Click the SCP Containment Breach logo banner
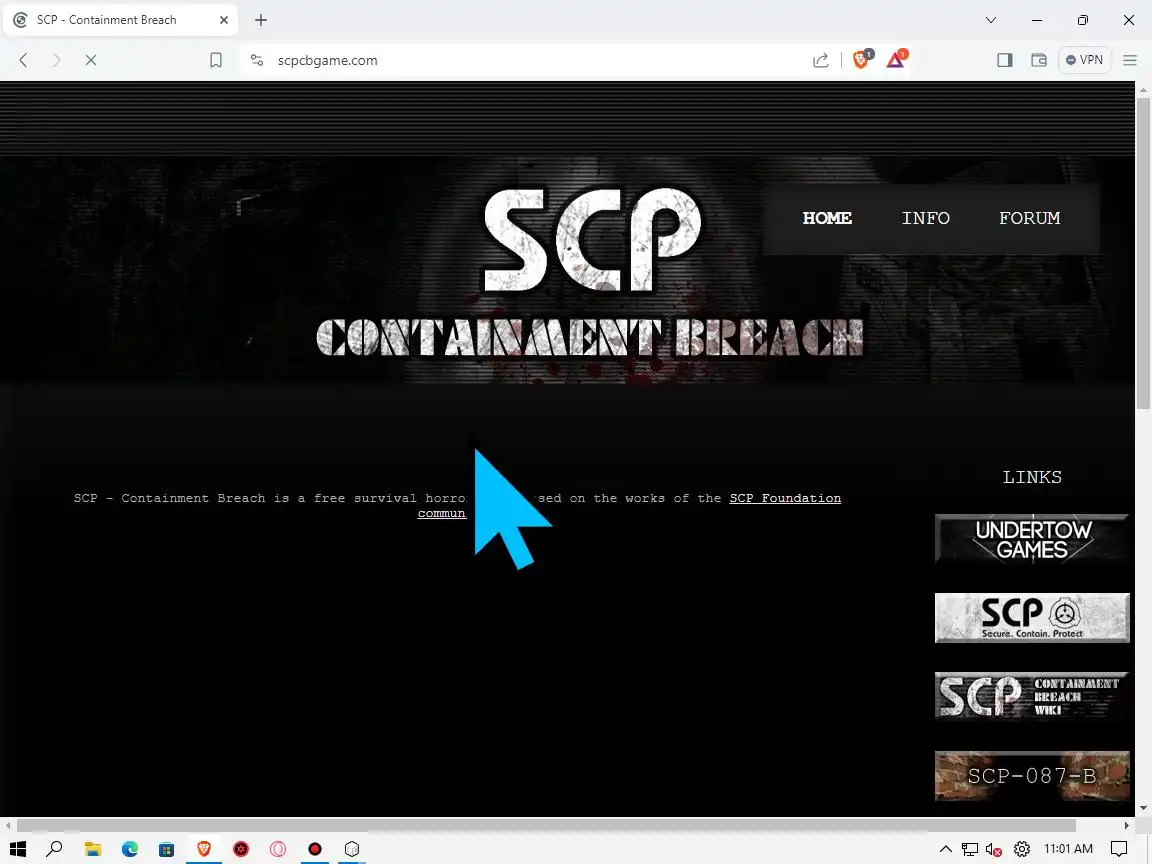 [590, 273]
